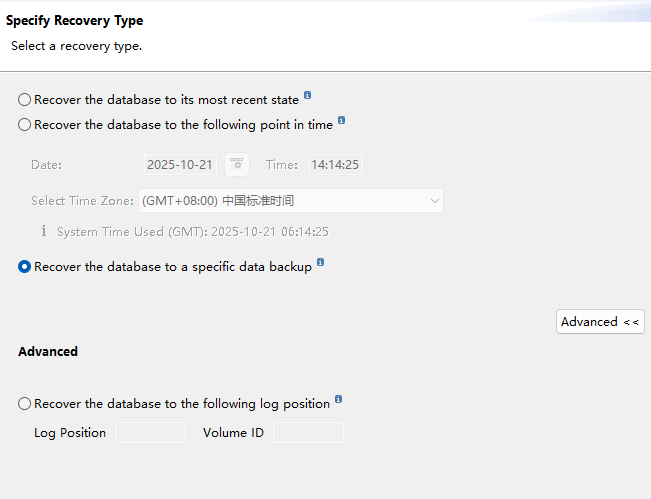Click the info icon before System Time Used
This screenshot has height=499, width=651.
coord(44,231)
